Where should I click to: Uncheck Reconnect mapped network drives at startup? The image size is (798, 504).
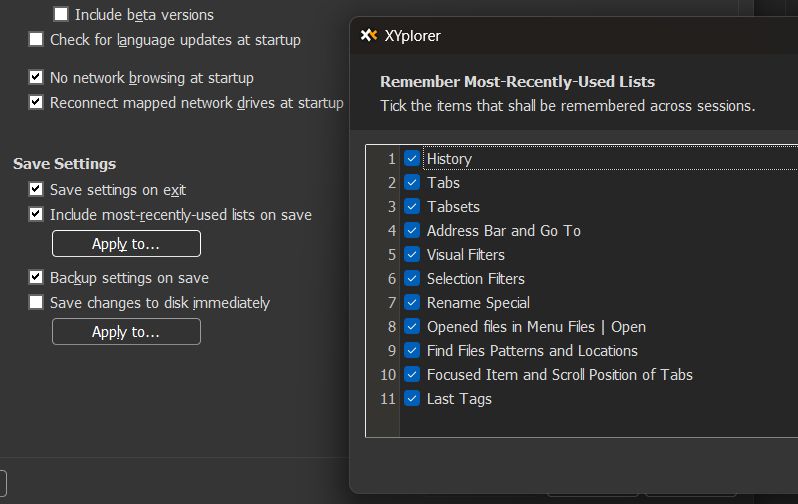click(x=36, y=102)
